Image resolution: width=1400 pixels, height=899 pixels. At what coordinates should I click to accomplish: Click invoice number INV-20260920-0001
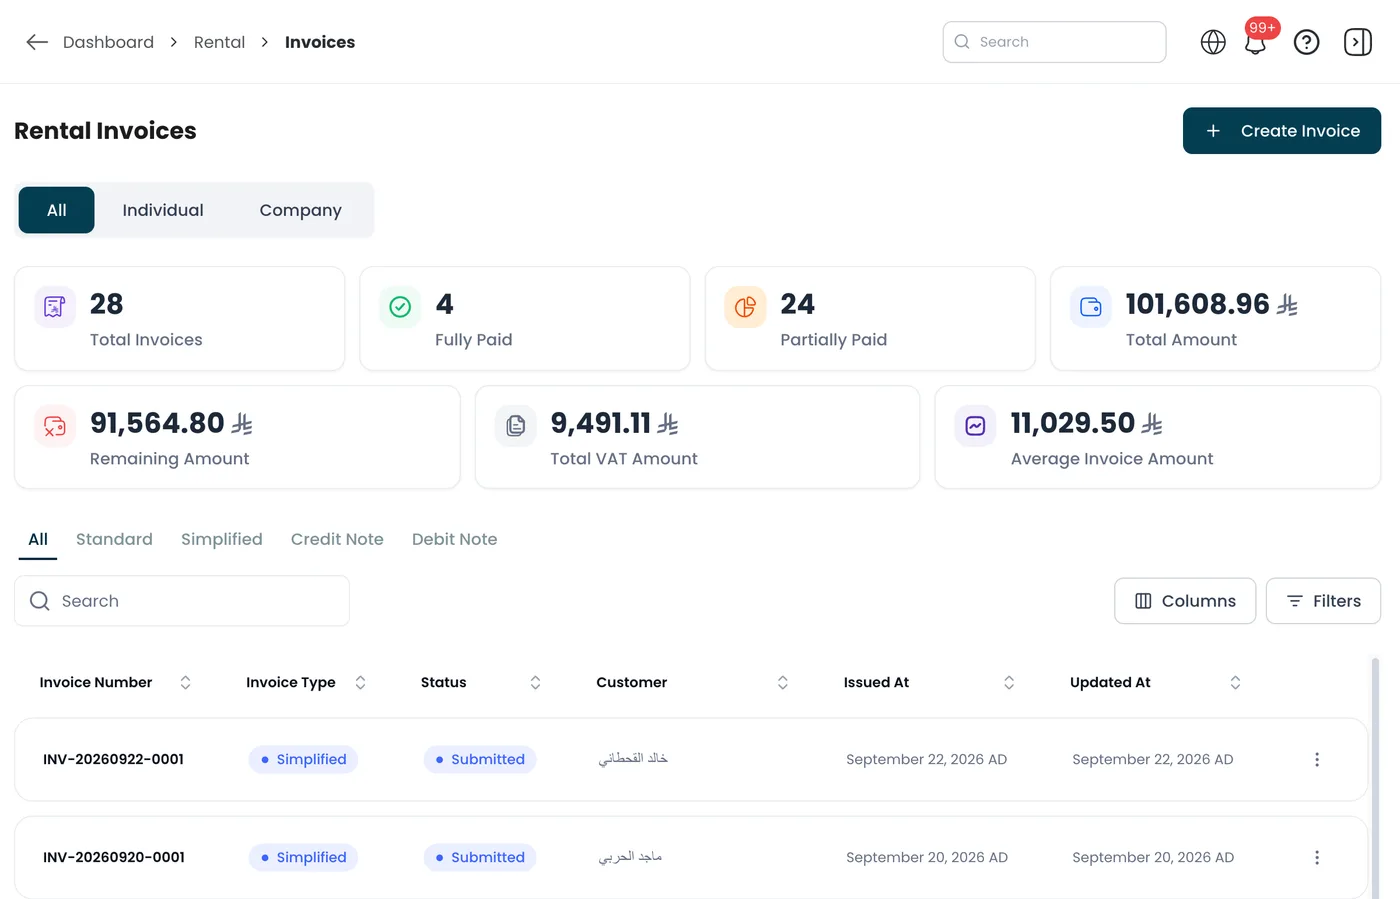(x=114, y=858)
